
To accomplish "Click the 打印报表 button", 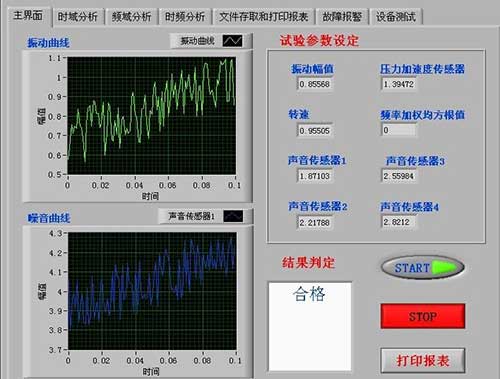I will [423, 360].
